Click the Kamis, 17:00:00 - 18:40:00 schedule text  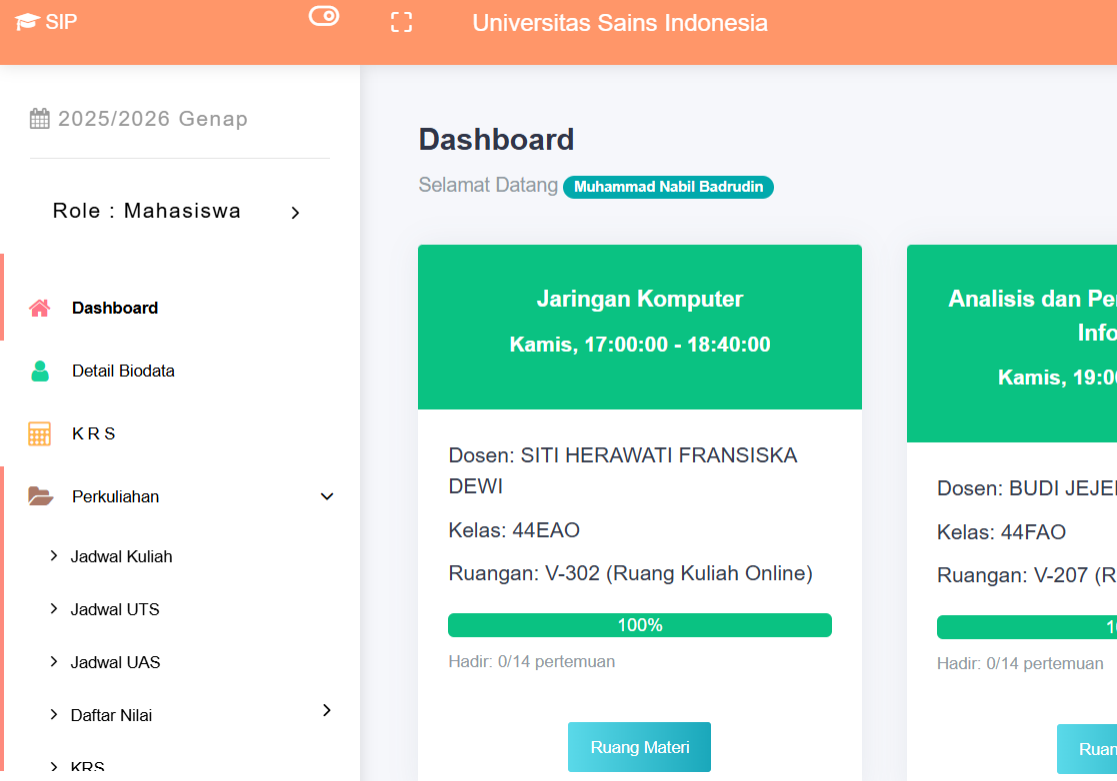640,344
